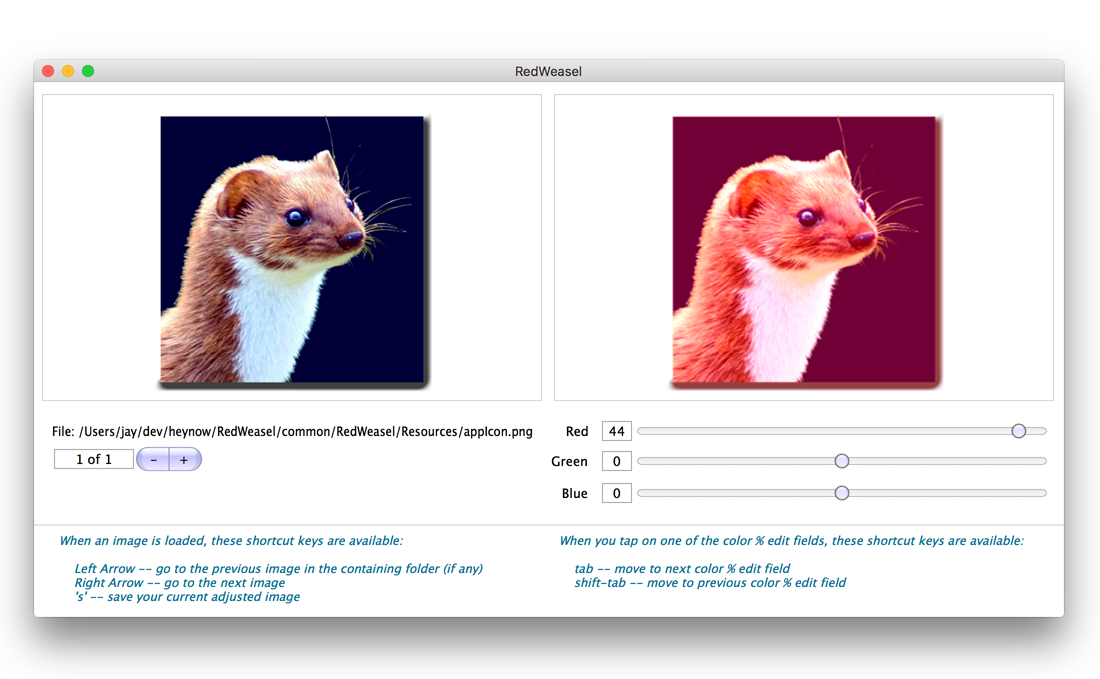Click the "Blue" slider label
Viewport: 1100px width, 679px height.
click(575, 493)
